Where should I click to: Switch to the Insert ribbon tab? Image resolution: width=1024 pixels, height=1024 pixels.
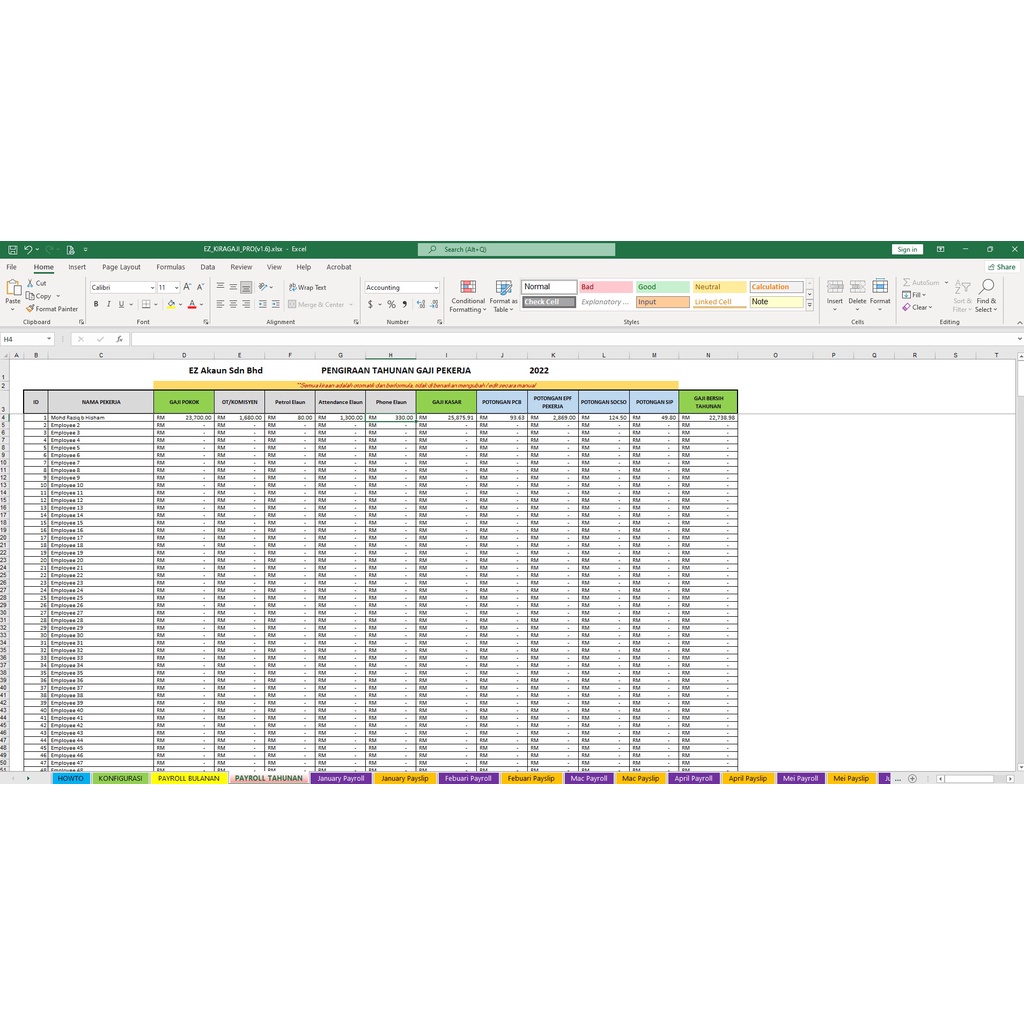pos(77,267)
